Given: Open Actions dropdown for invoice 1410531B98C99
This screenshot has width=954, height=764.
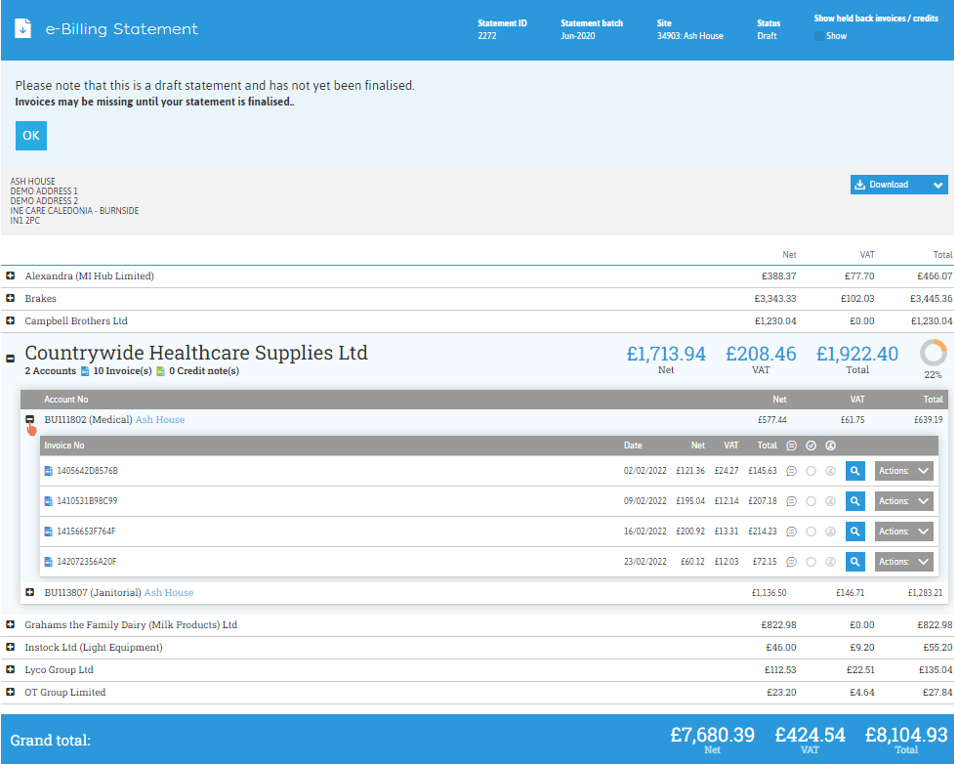Looking at the screenshot, I should (x=904, y=501).
